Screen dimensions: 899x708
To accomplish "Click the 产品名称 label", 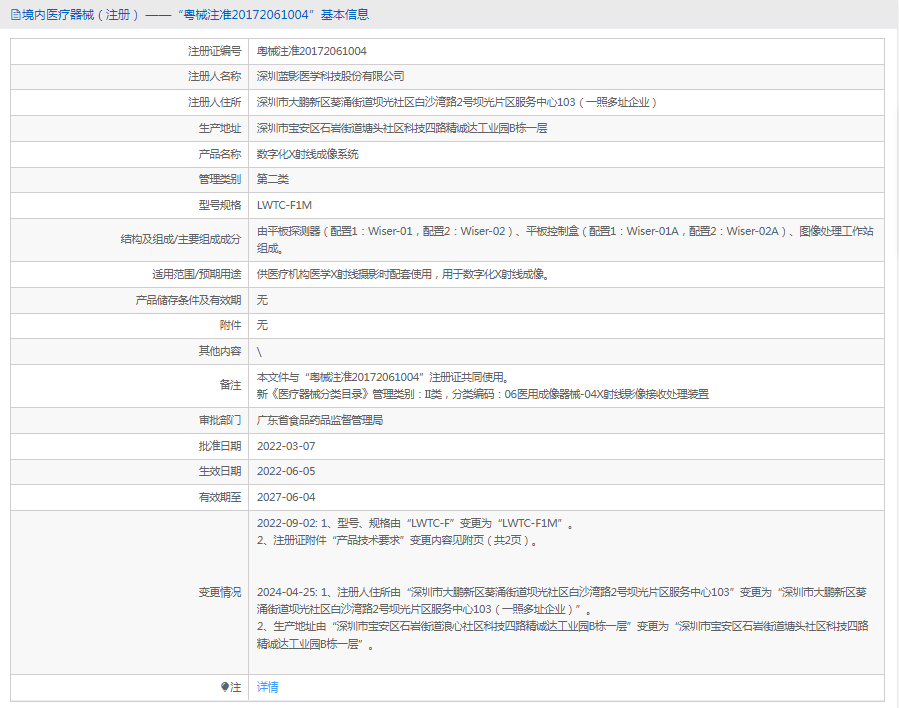I will click(x=220, y=154).
